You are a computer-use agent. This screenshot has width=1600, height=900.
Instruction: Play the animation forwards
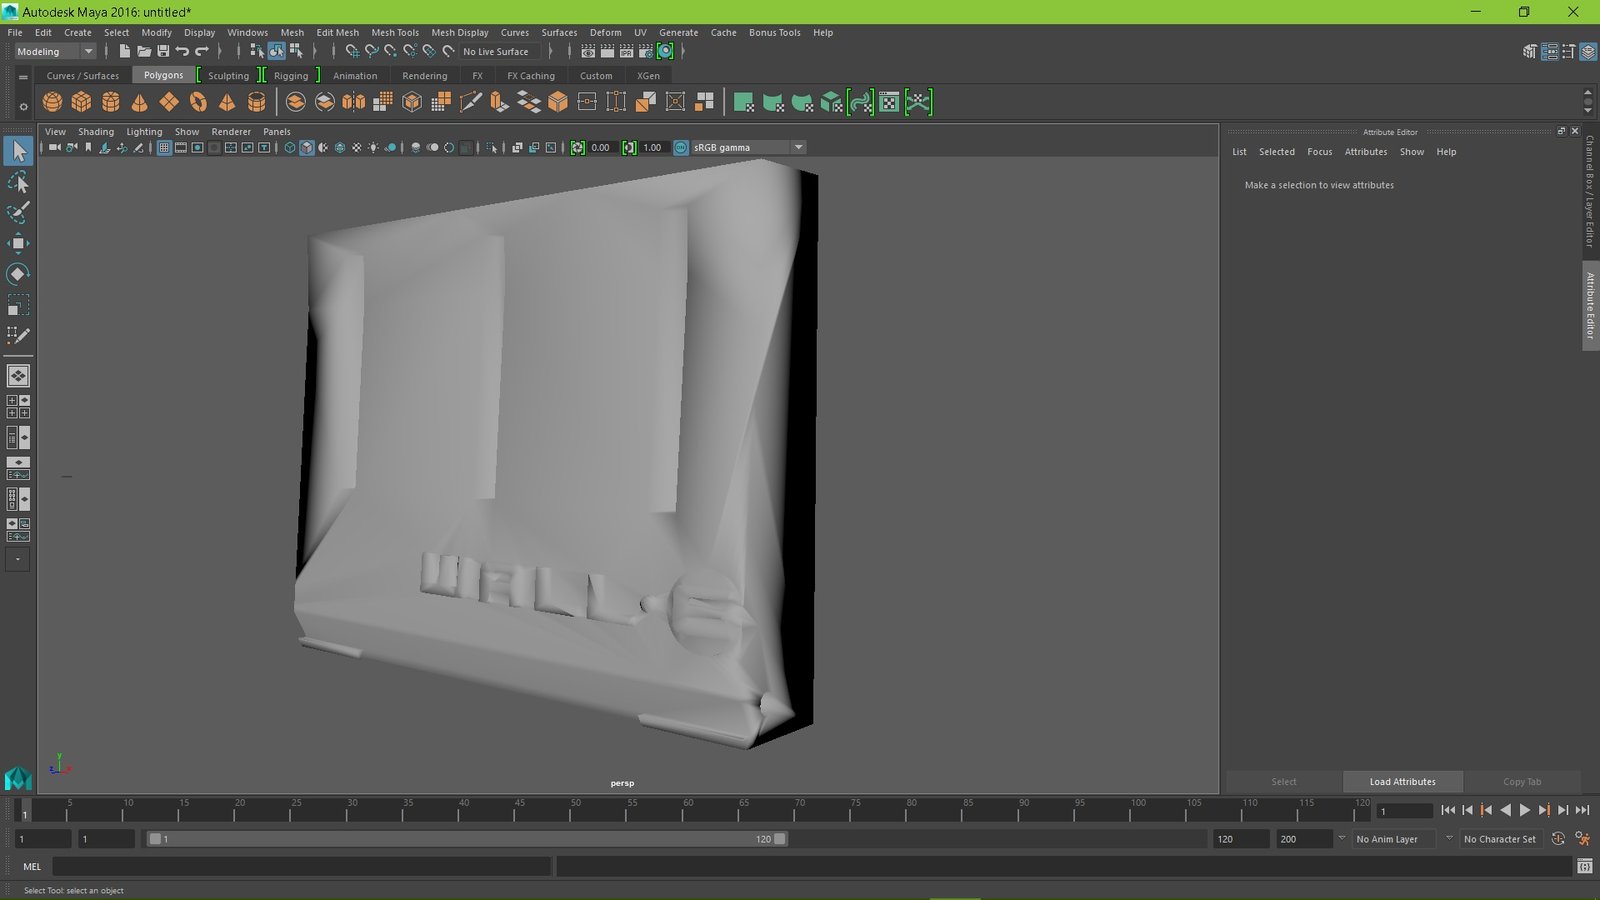[x=1524, y=810]
